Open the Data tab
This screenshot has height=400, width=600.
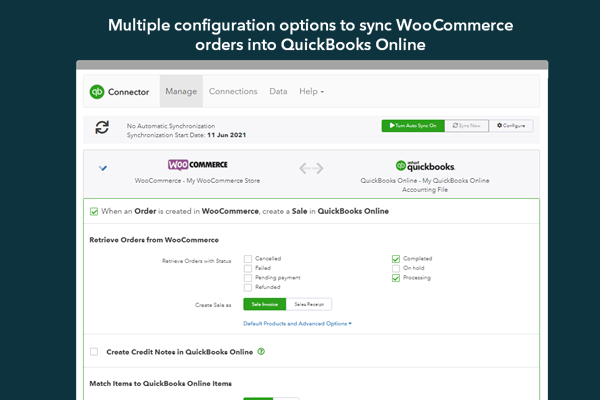(x=278, y=91)
